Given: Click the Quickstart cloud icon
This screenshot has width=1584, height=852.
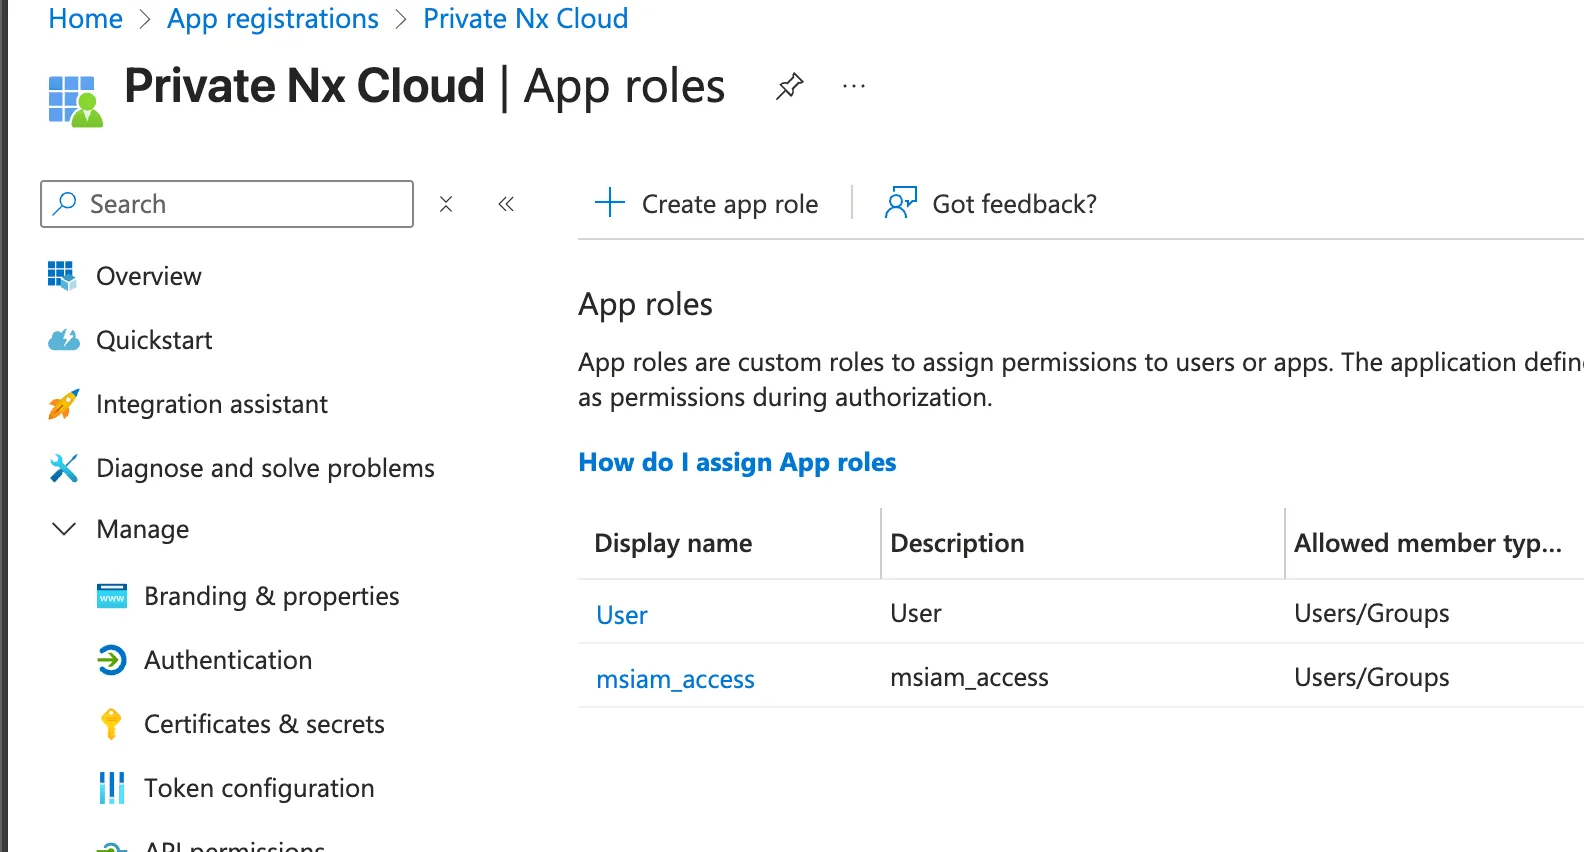Looking at the screenshot, I should (64, 340).
